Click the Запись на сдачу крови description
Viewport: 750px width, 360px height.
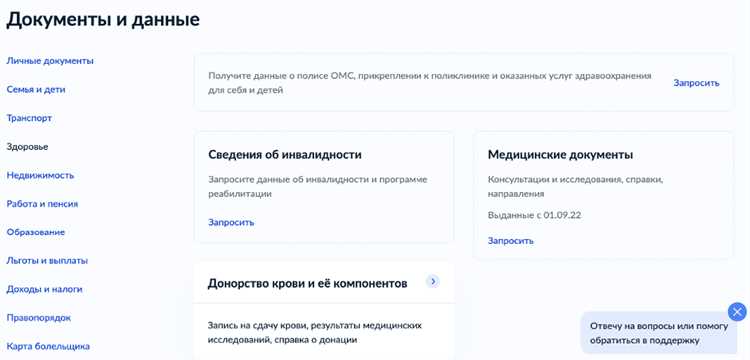[x=315, y=333]
